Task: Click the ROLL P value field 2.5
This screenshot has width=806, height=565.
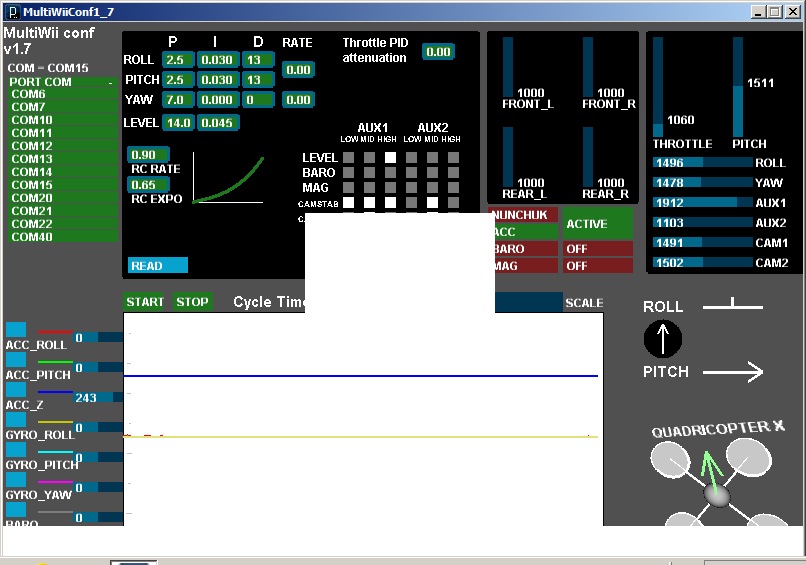Action: coord(178,60)
